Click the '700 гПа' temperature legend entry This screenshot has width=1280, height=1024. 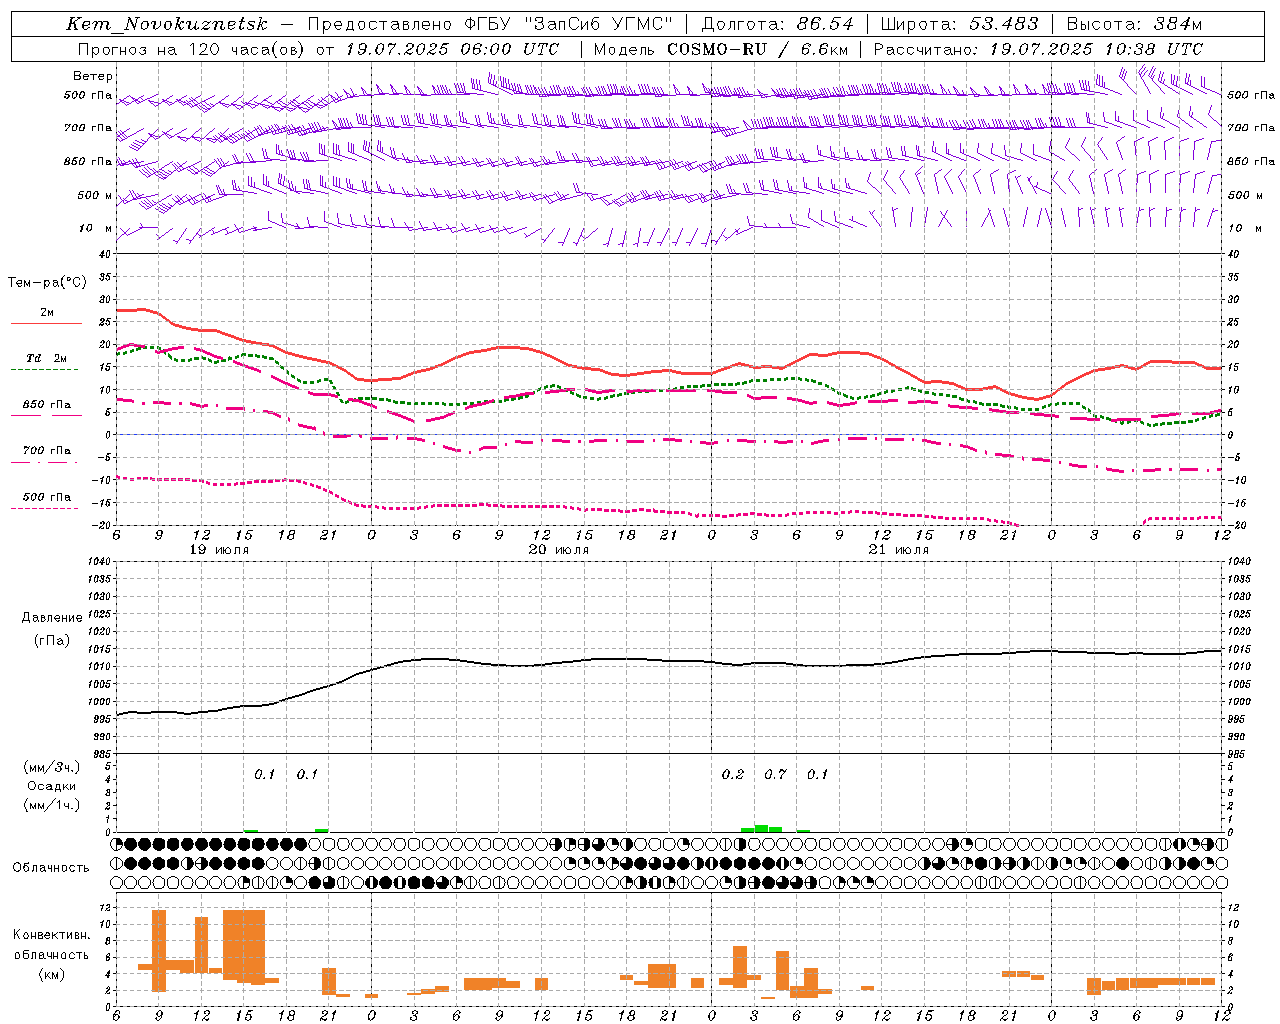(46, 451)
